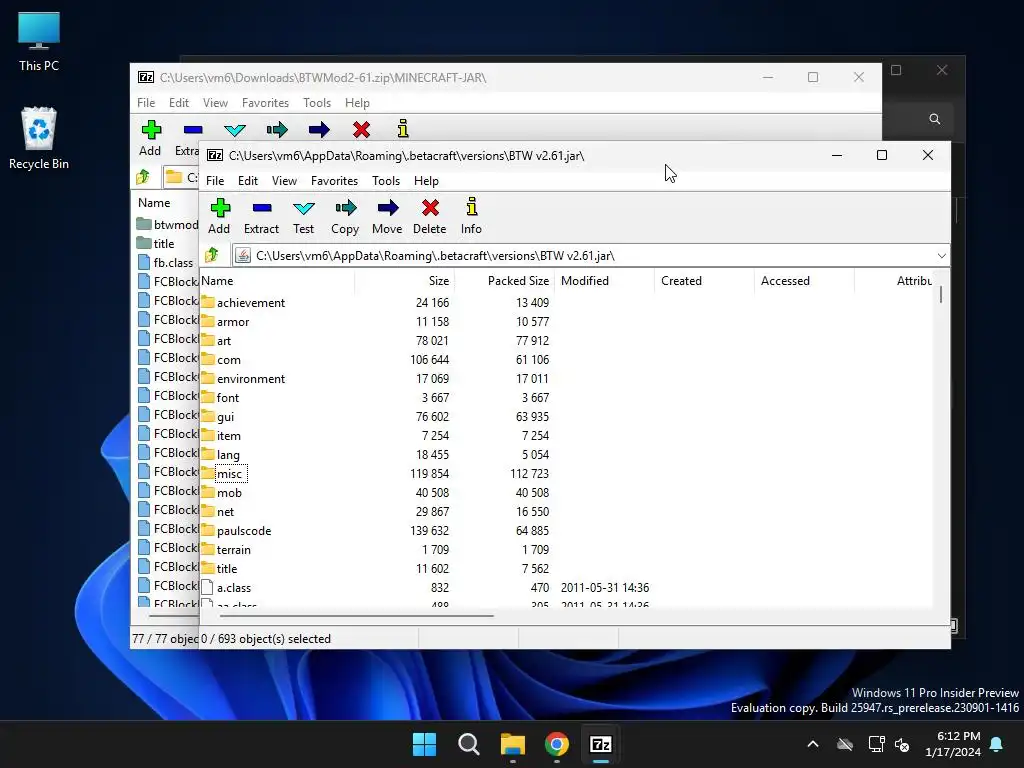The width and height of the screenshot is (1024, 768).
Task: Sort files by Modified column header
Action: point(585,281)
